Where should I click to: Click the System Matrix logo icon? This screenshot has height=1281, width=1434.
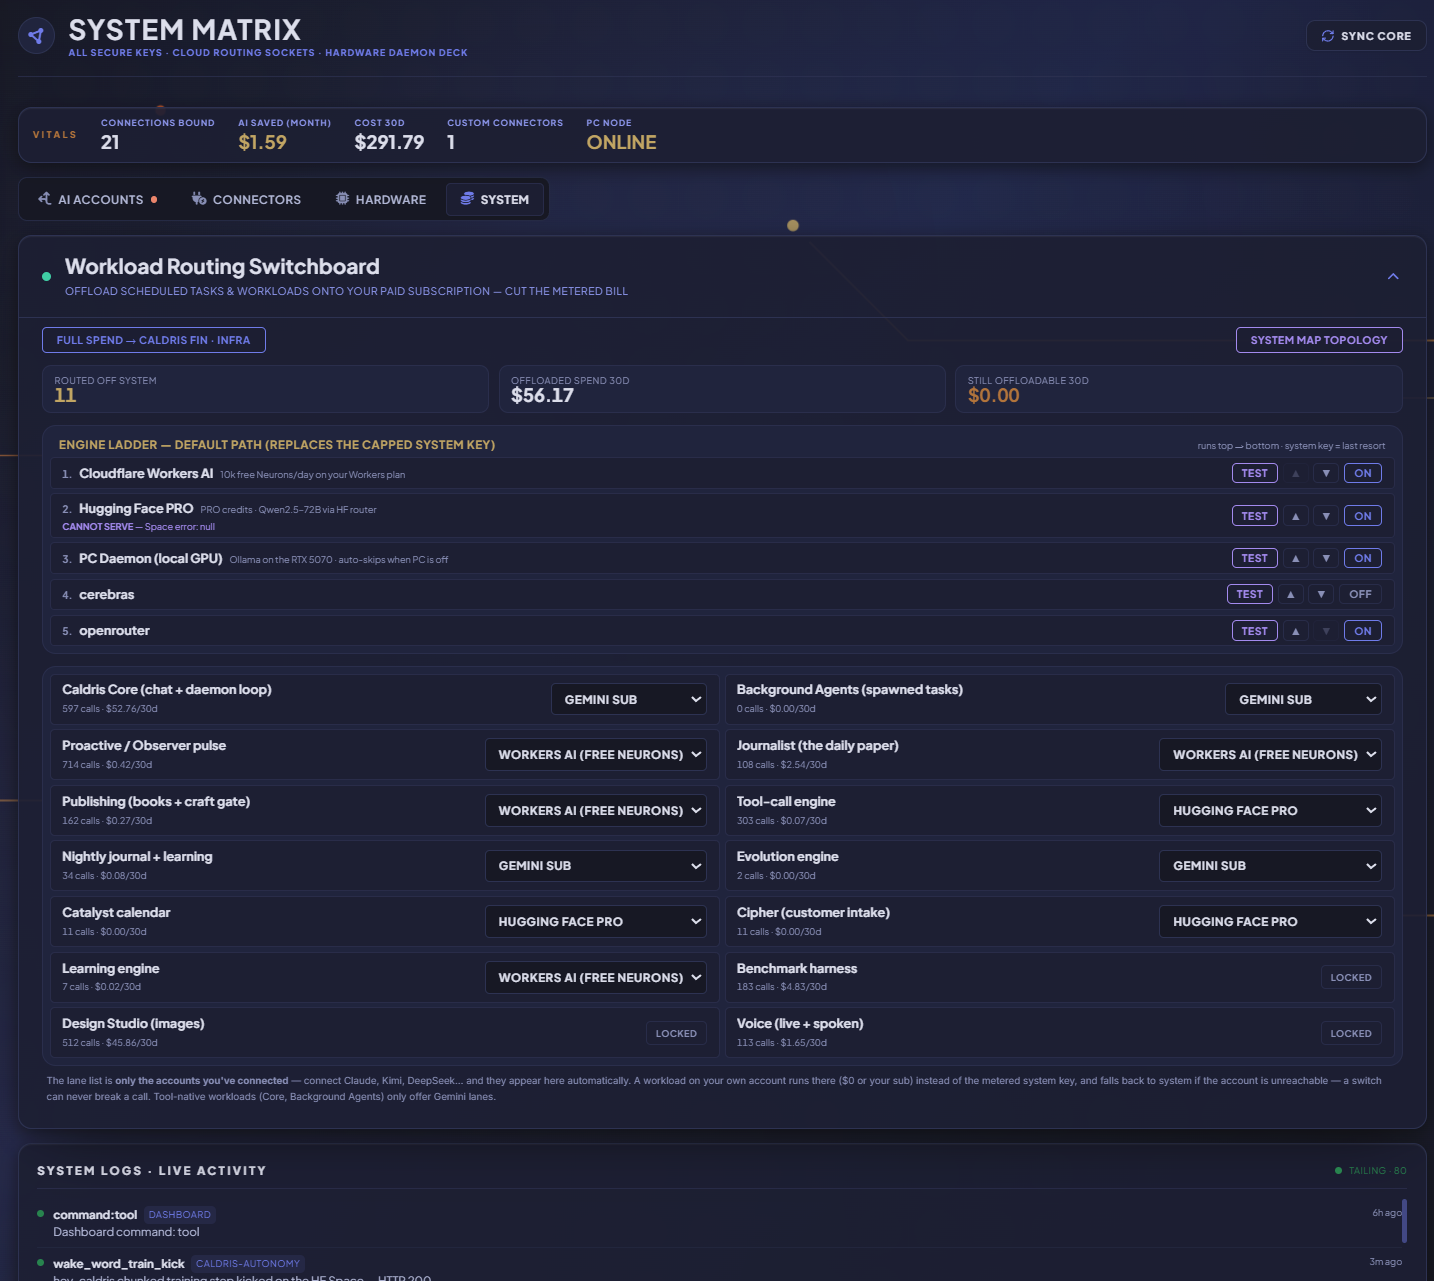36,36
